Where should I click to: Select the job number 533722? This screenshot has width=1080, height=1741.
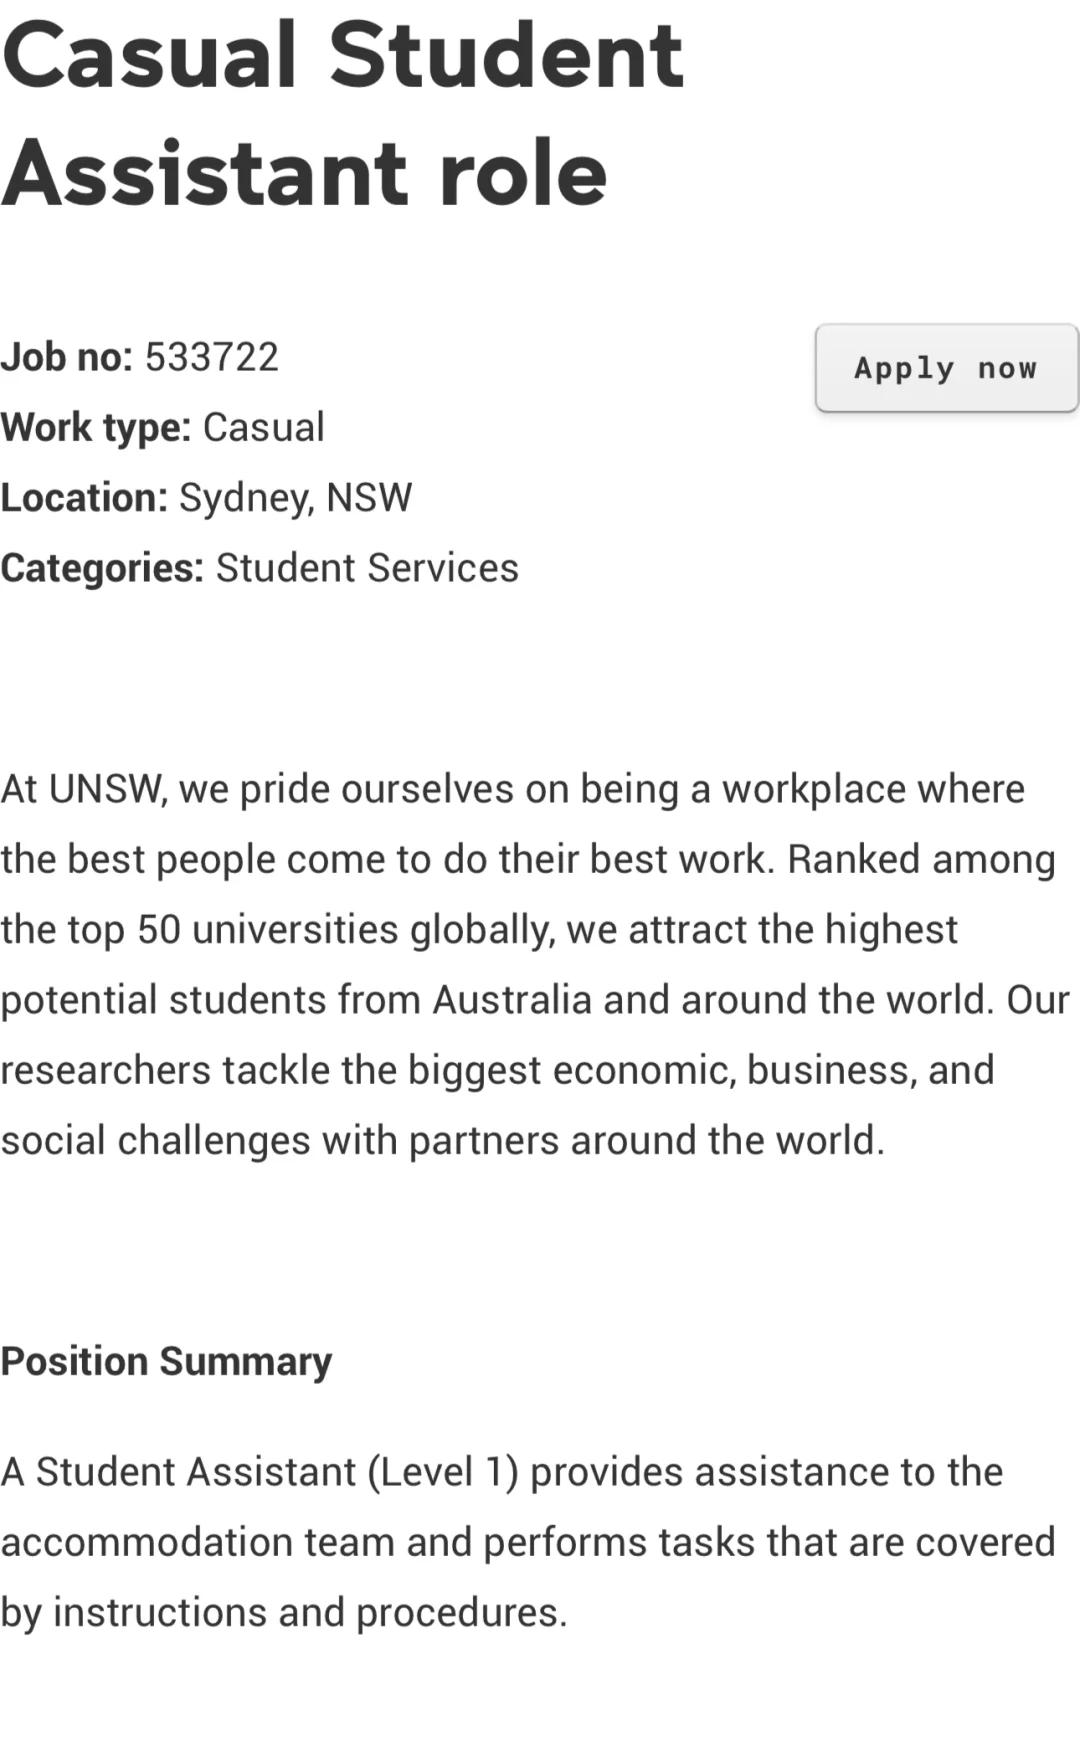tap(212, 357)
